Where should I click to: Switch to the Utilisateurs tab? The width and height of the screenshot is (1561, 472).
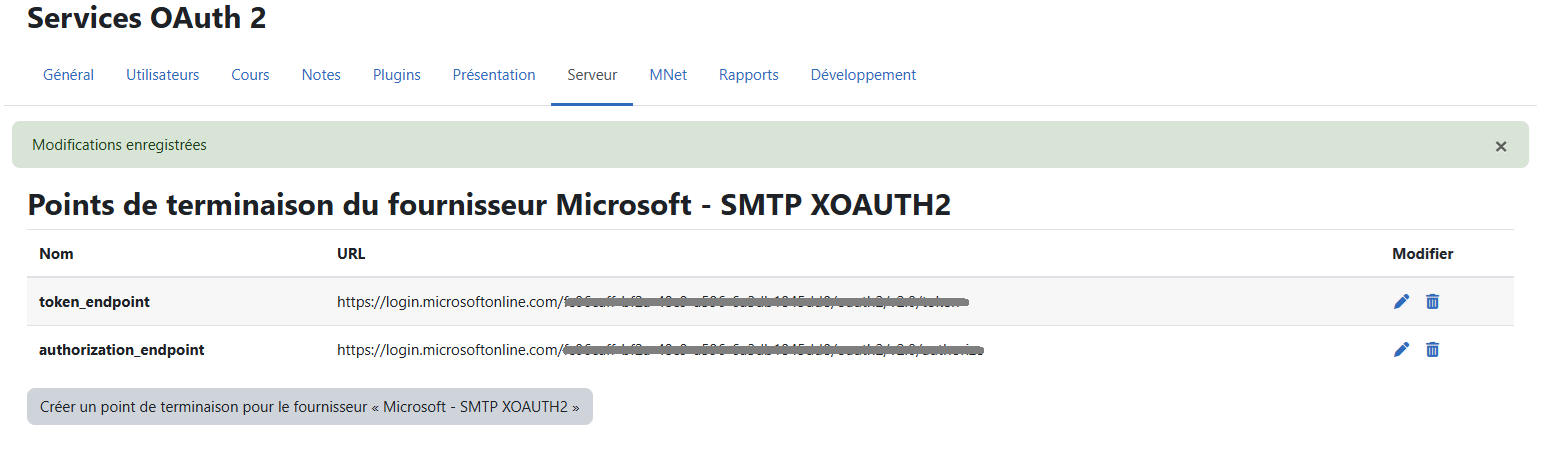point(162,75)
